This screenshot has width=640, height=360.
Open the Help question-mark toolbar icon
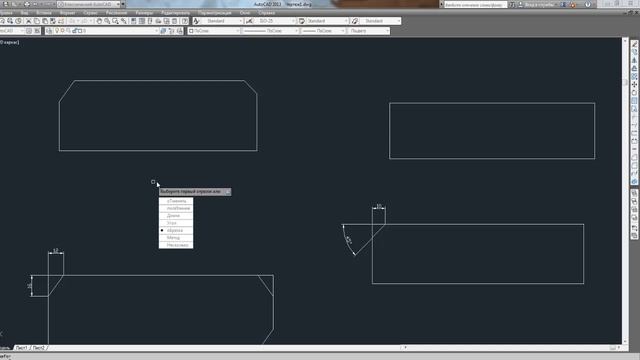tap(185, 21)
